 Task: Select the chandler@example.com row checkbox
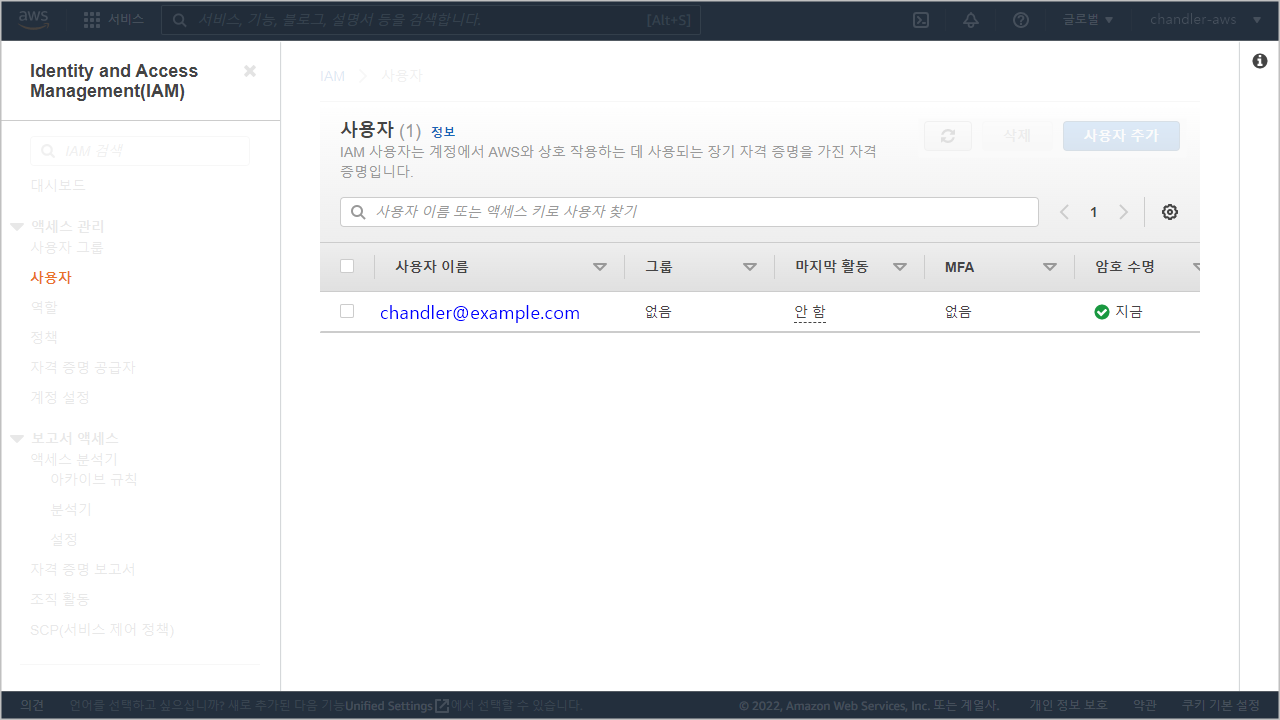347,311
